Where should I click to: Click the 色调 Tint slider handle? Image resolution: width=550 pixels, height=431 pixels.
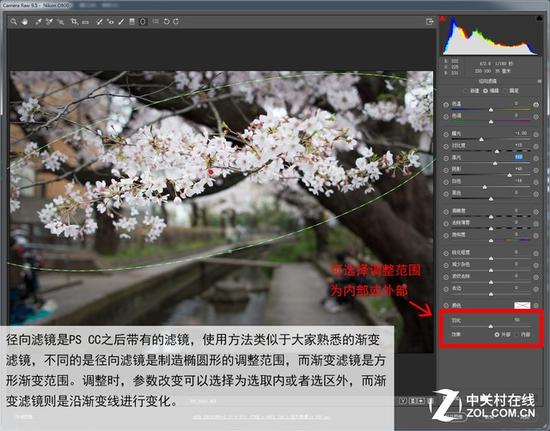coord(491,122)
